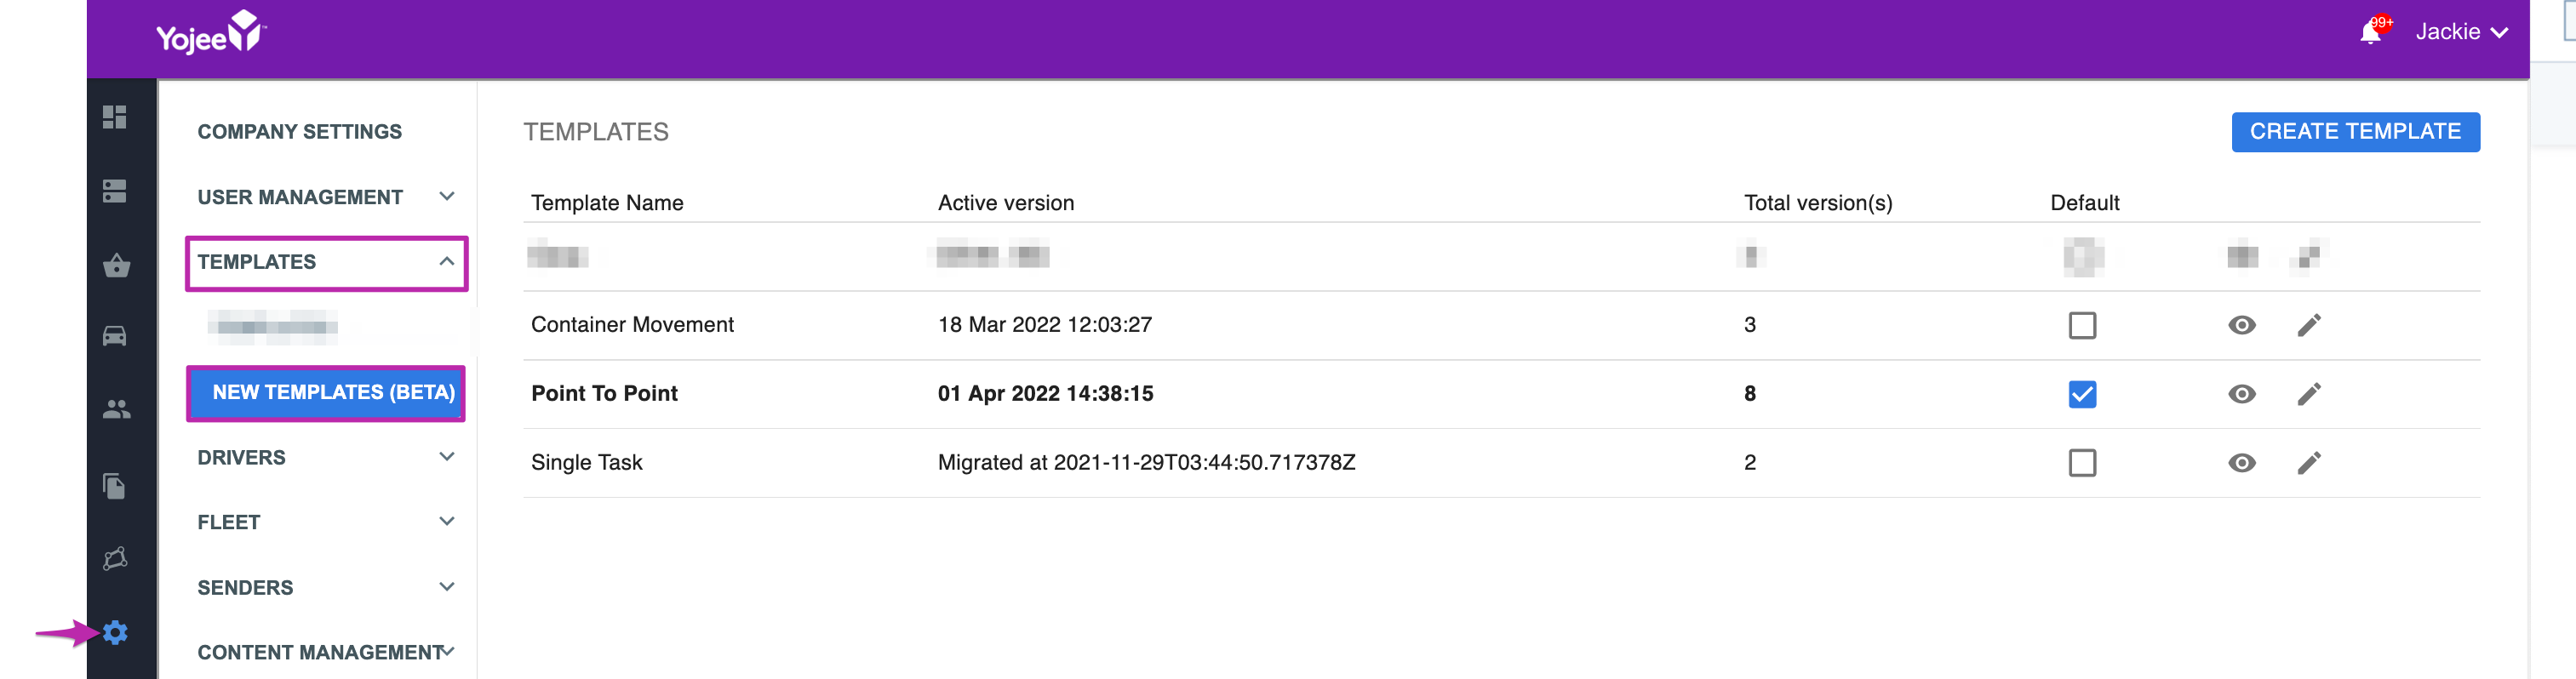Edit Point To Point template with pencil icon

[2309, 394]
